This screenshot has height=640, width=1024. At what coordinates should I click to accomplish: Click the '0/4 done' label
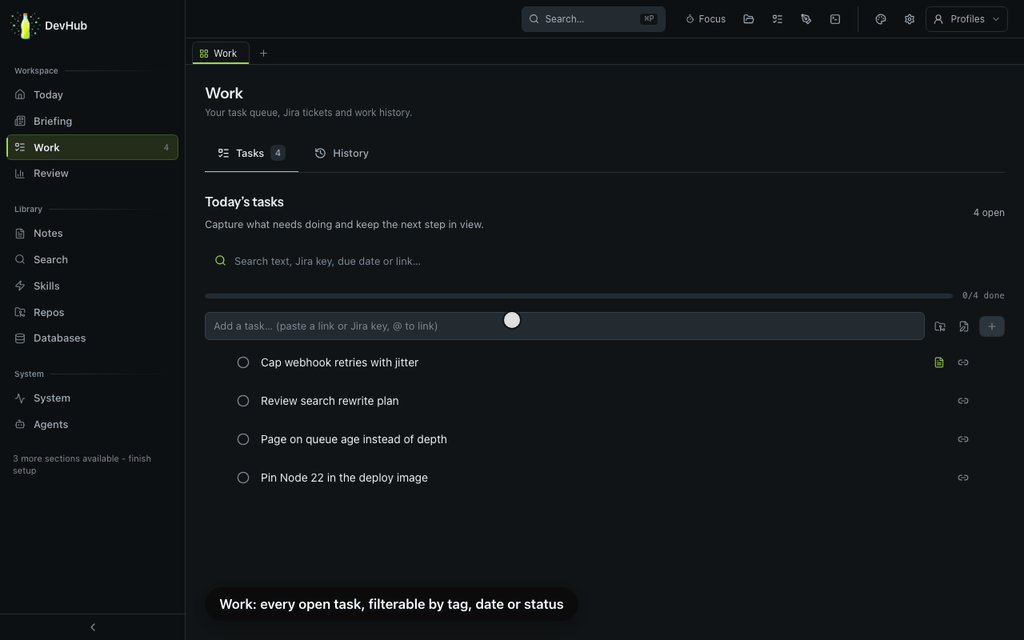pos(983,296)
